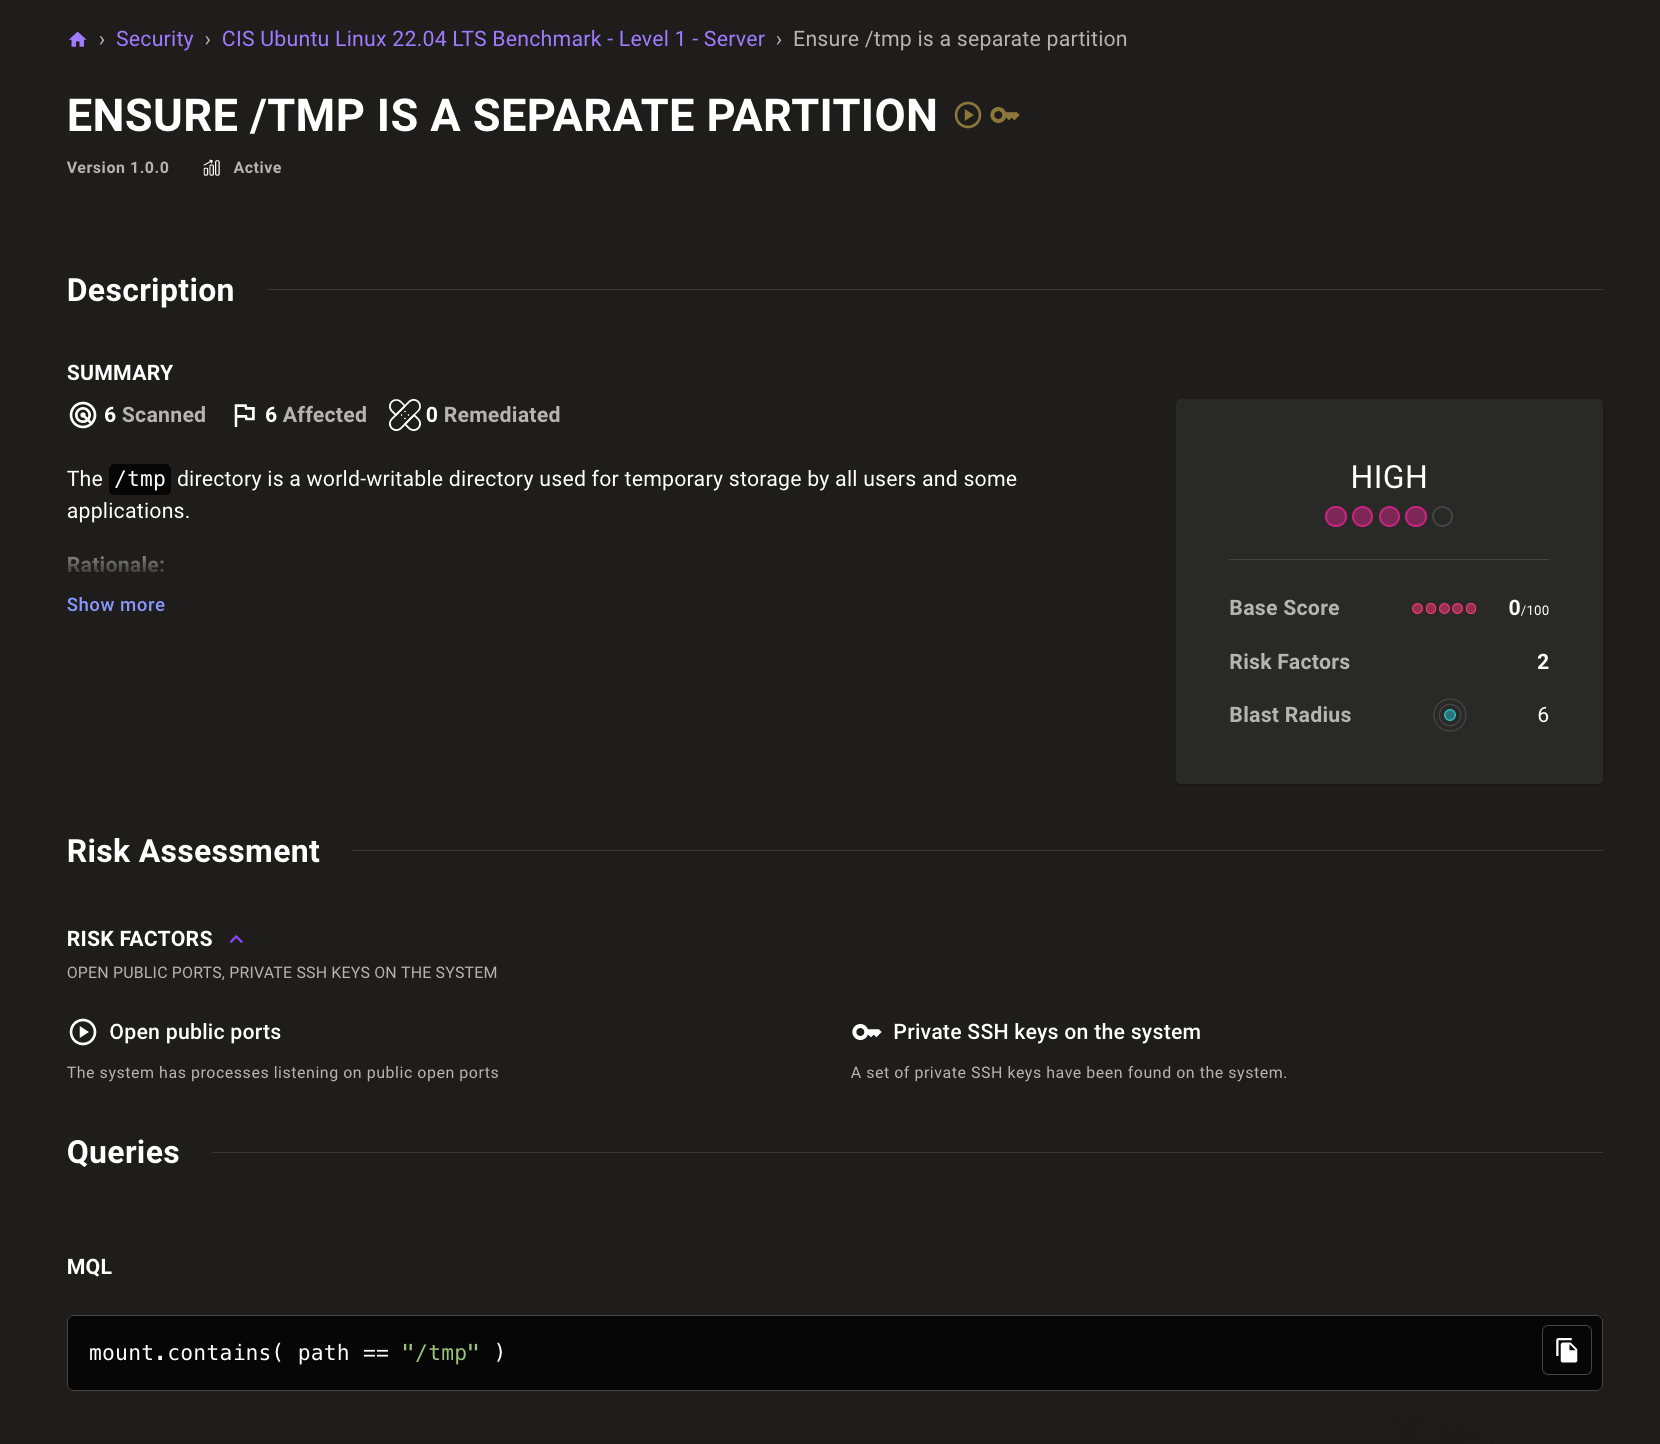The height and width of the screenshot is (1444, 1660).
Task: Click the home icon in breadcrumb
Action: coord(77,40)
